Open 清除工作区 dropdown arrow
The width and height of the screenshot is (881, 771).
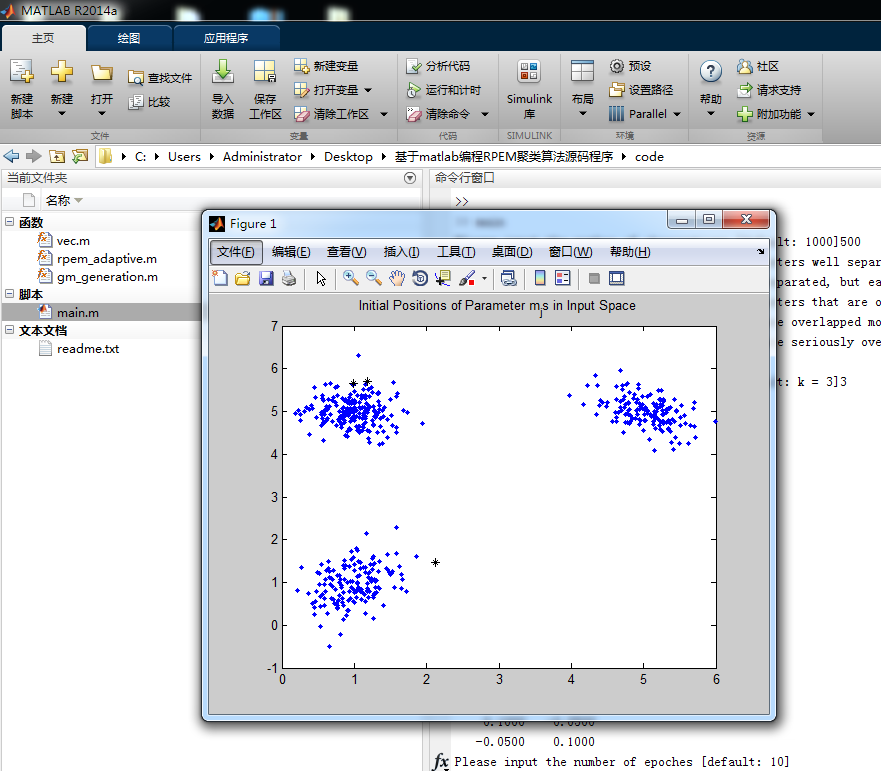(x=384, y=114)
